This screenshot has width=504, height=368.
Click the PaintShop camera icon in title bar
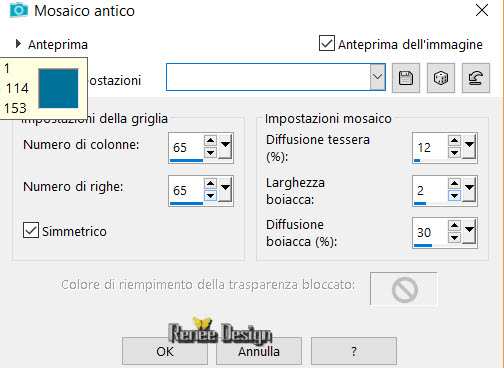[x=19, y=10]
